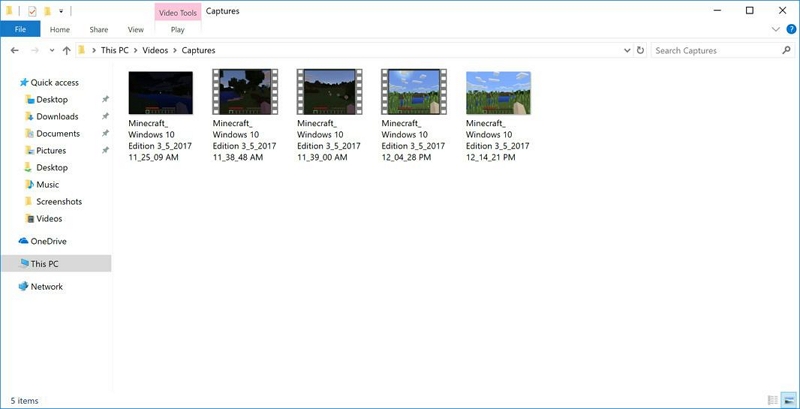Click the file name ending 11_39_00 AM

[x=329, y=140]
